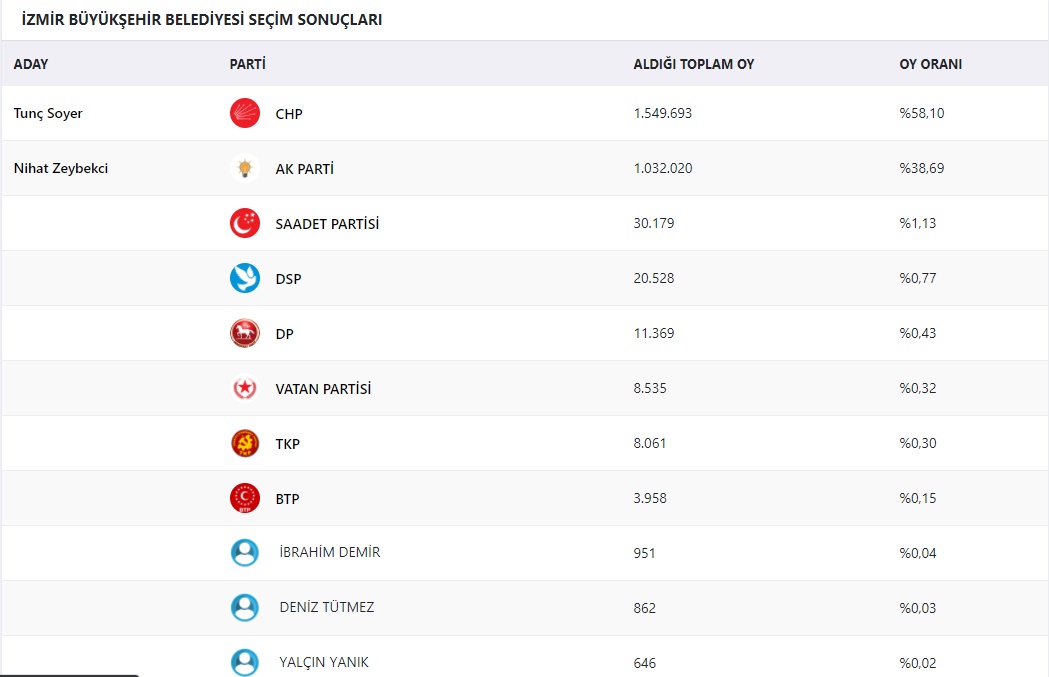Click the OY ORANI column header
The width and height of the screenshot is (1049, 677).
pos(931,64)
